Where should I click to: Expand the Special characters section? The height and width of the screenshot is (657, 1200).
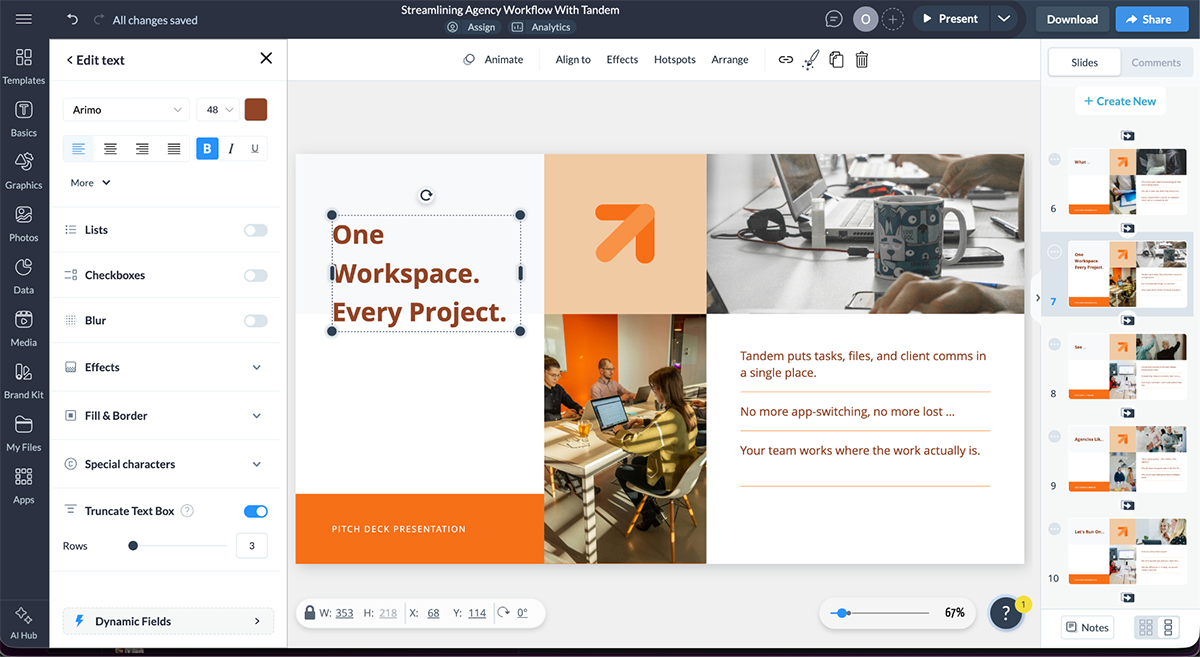point(165,464)
